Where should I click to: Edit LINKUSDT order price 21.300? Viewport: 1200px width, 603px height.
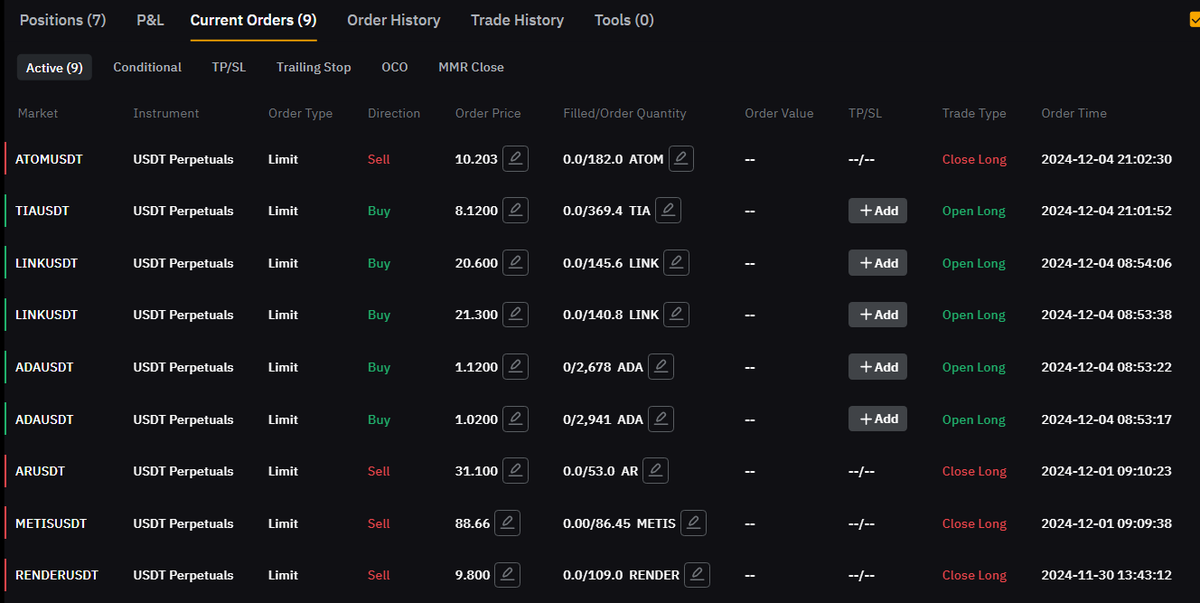click(x=515, y=315)
